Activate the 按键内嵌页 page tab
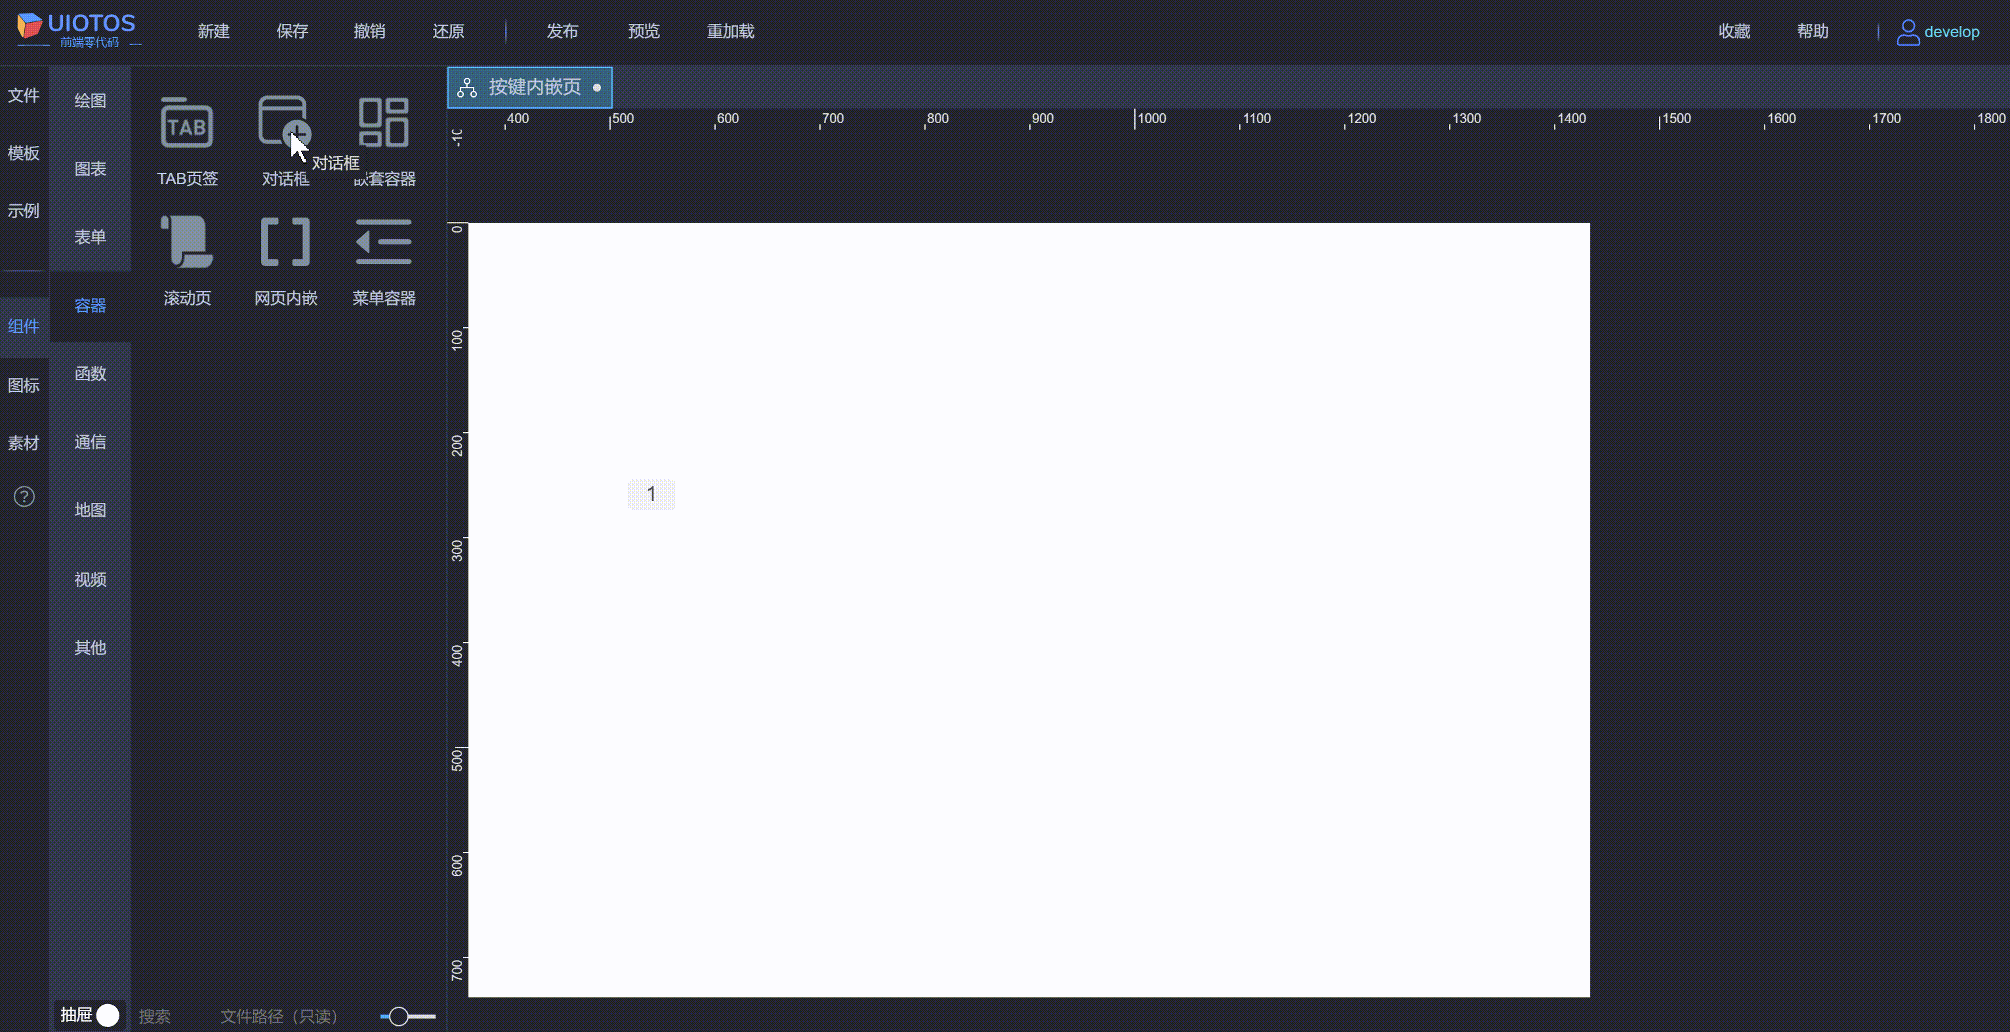 [x=530, y=87]
